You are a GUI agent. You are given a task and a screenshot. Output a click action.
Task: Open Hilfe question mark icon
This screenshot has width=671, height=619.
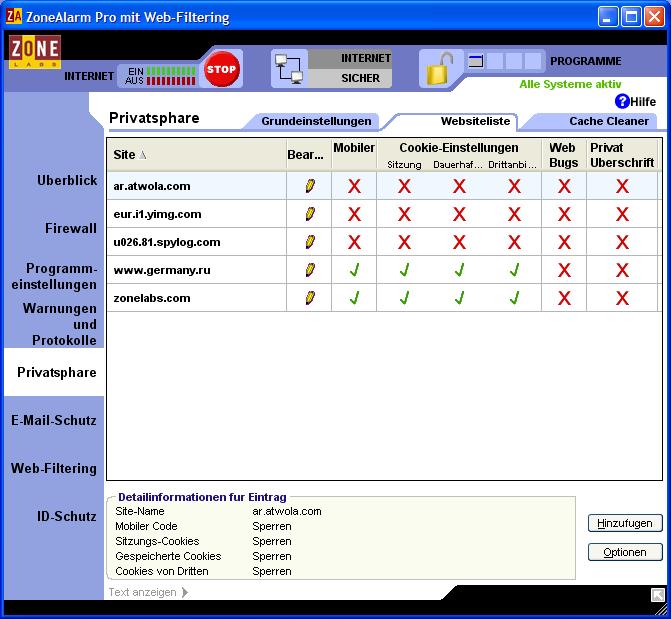coord(622,101)
